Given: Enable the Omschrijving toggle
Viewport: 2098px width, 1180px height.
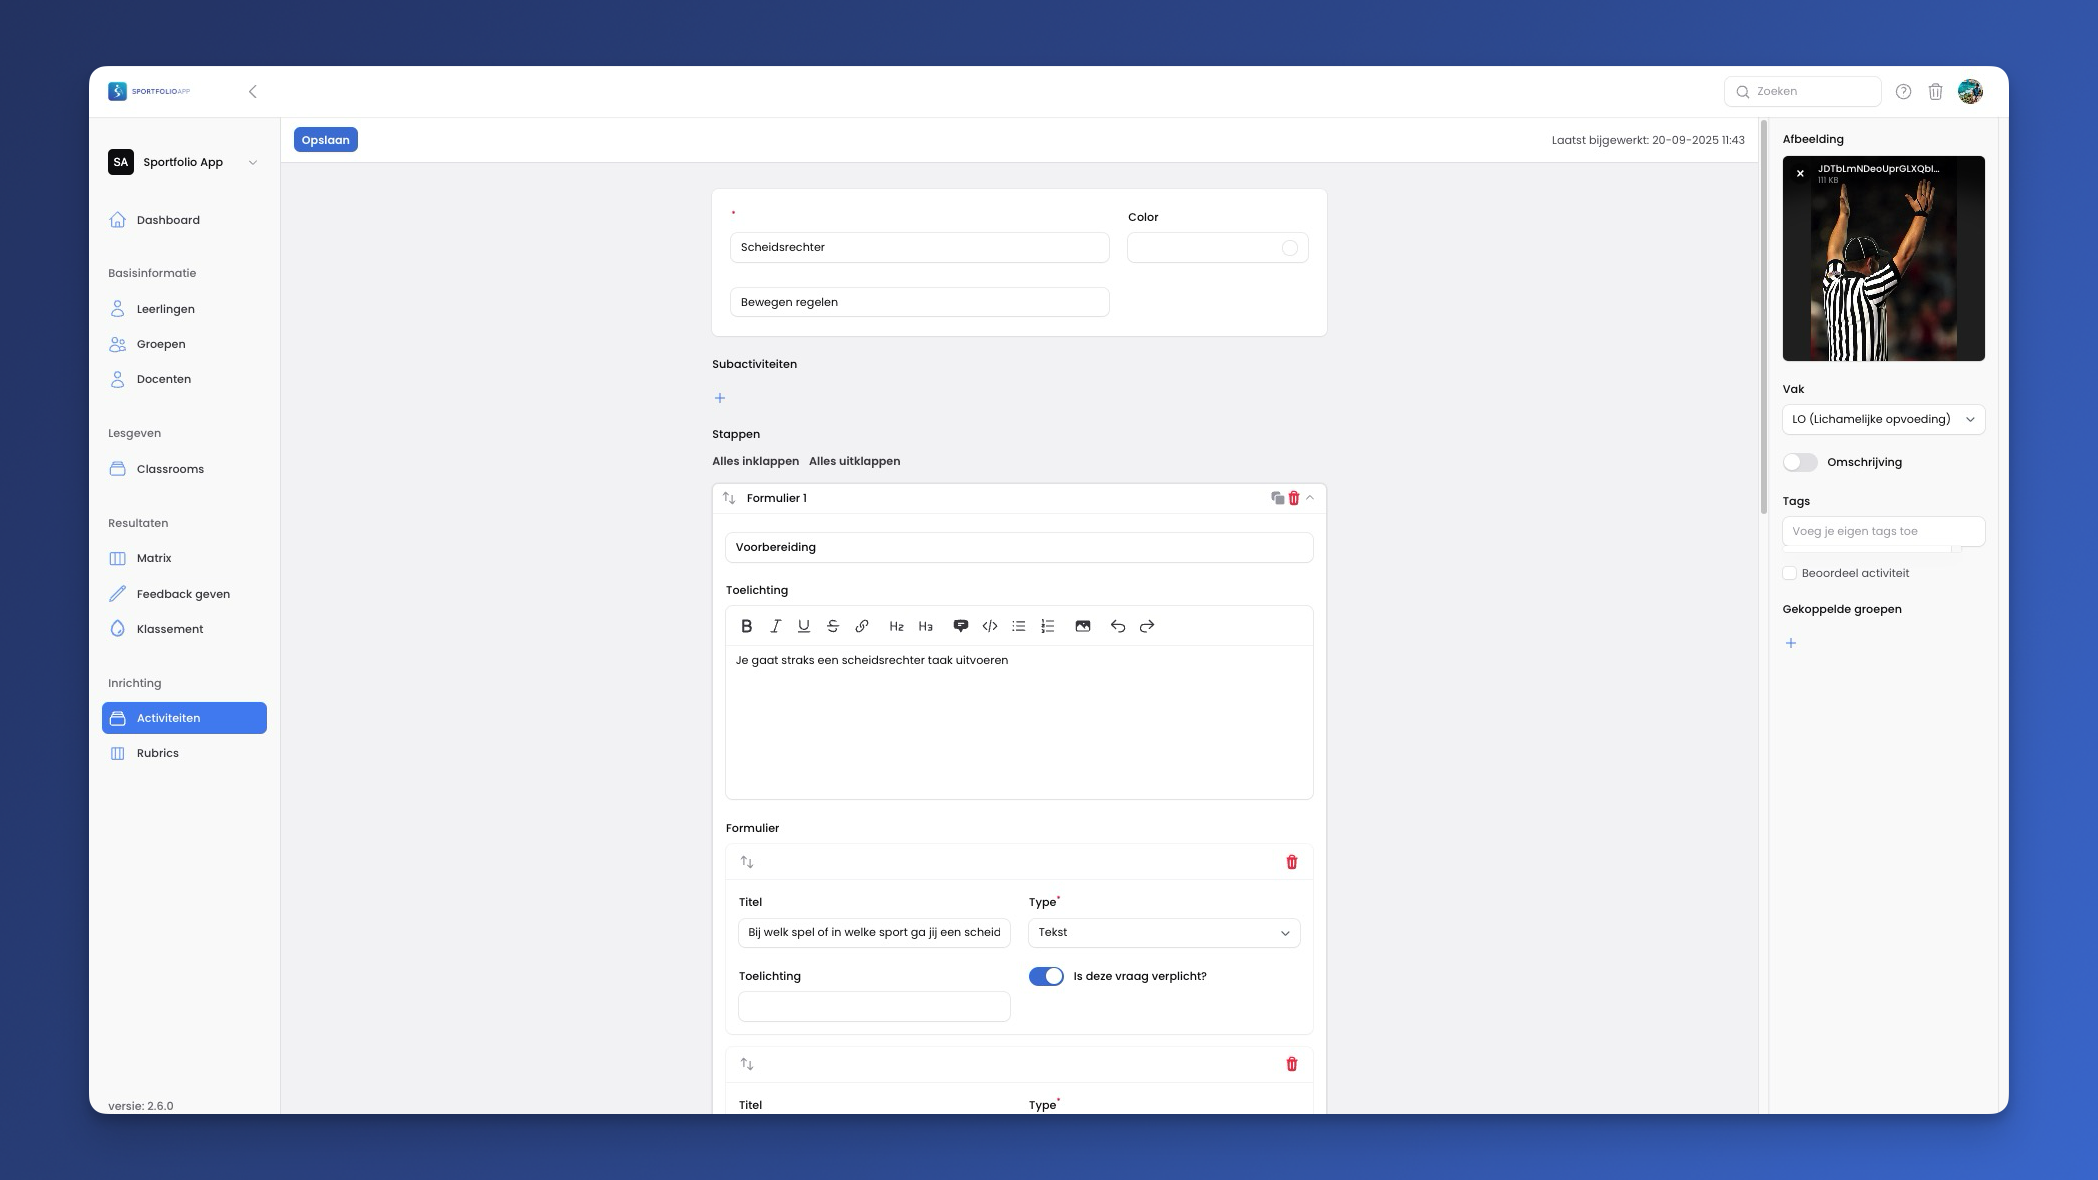Looking at the screenshot, I should 1800,462.
